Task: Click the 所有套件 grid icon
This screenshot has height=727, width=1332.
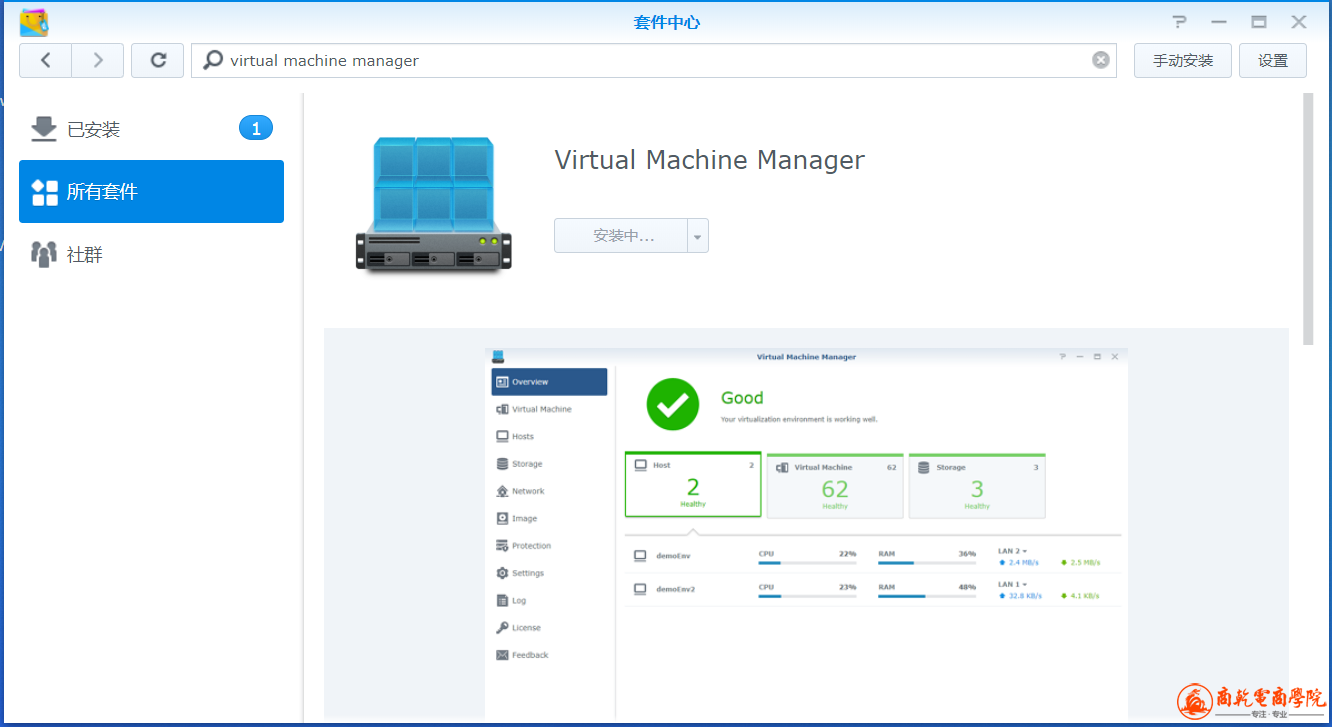Action: click(45, 192)
